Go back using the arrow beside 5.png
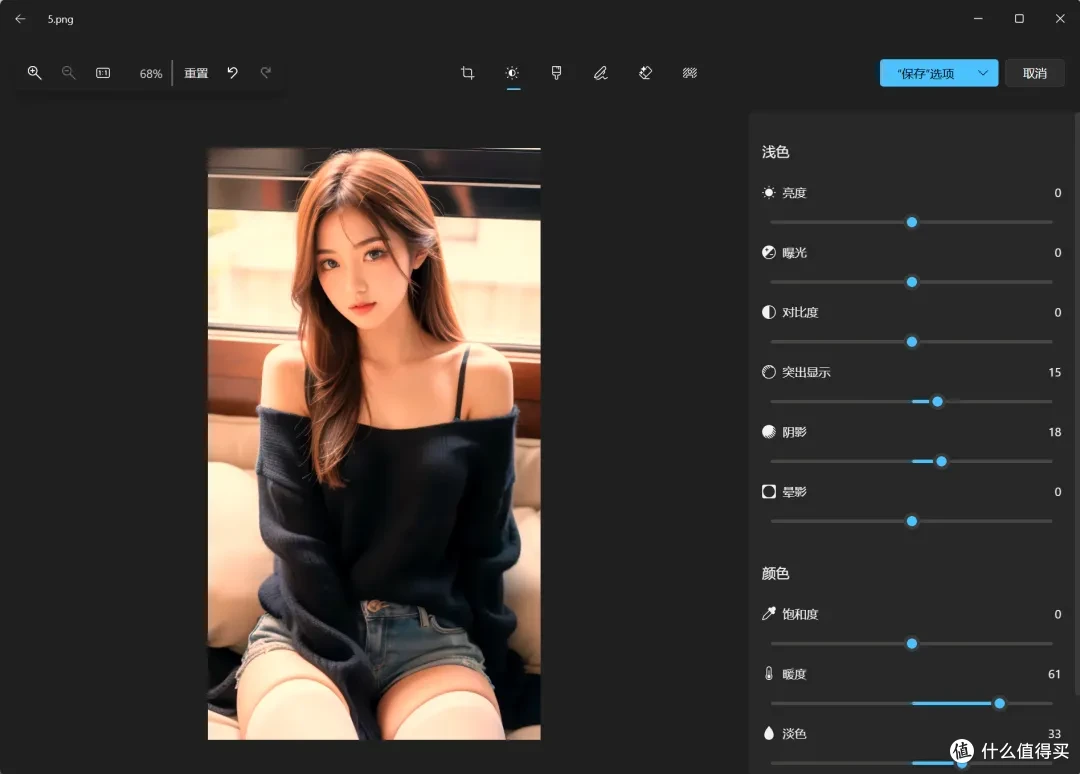 point(20,19)
